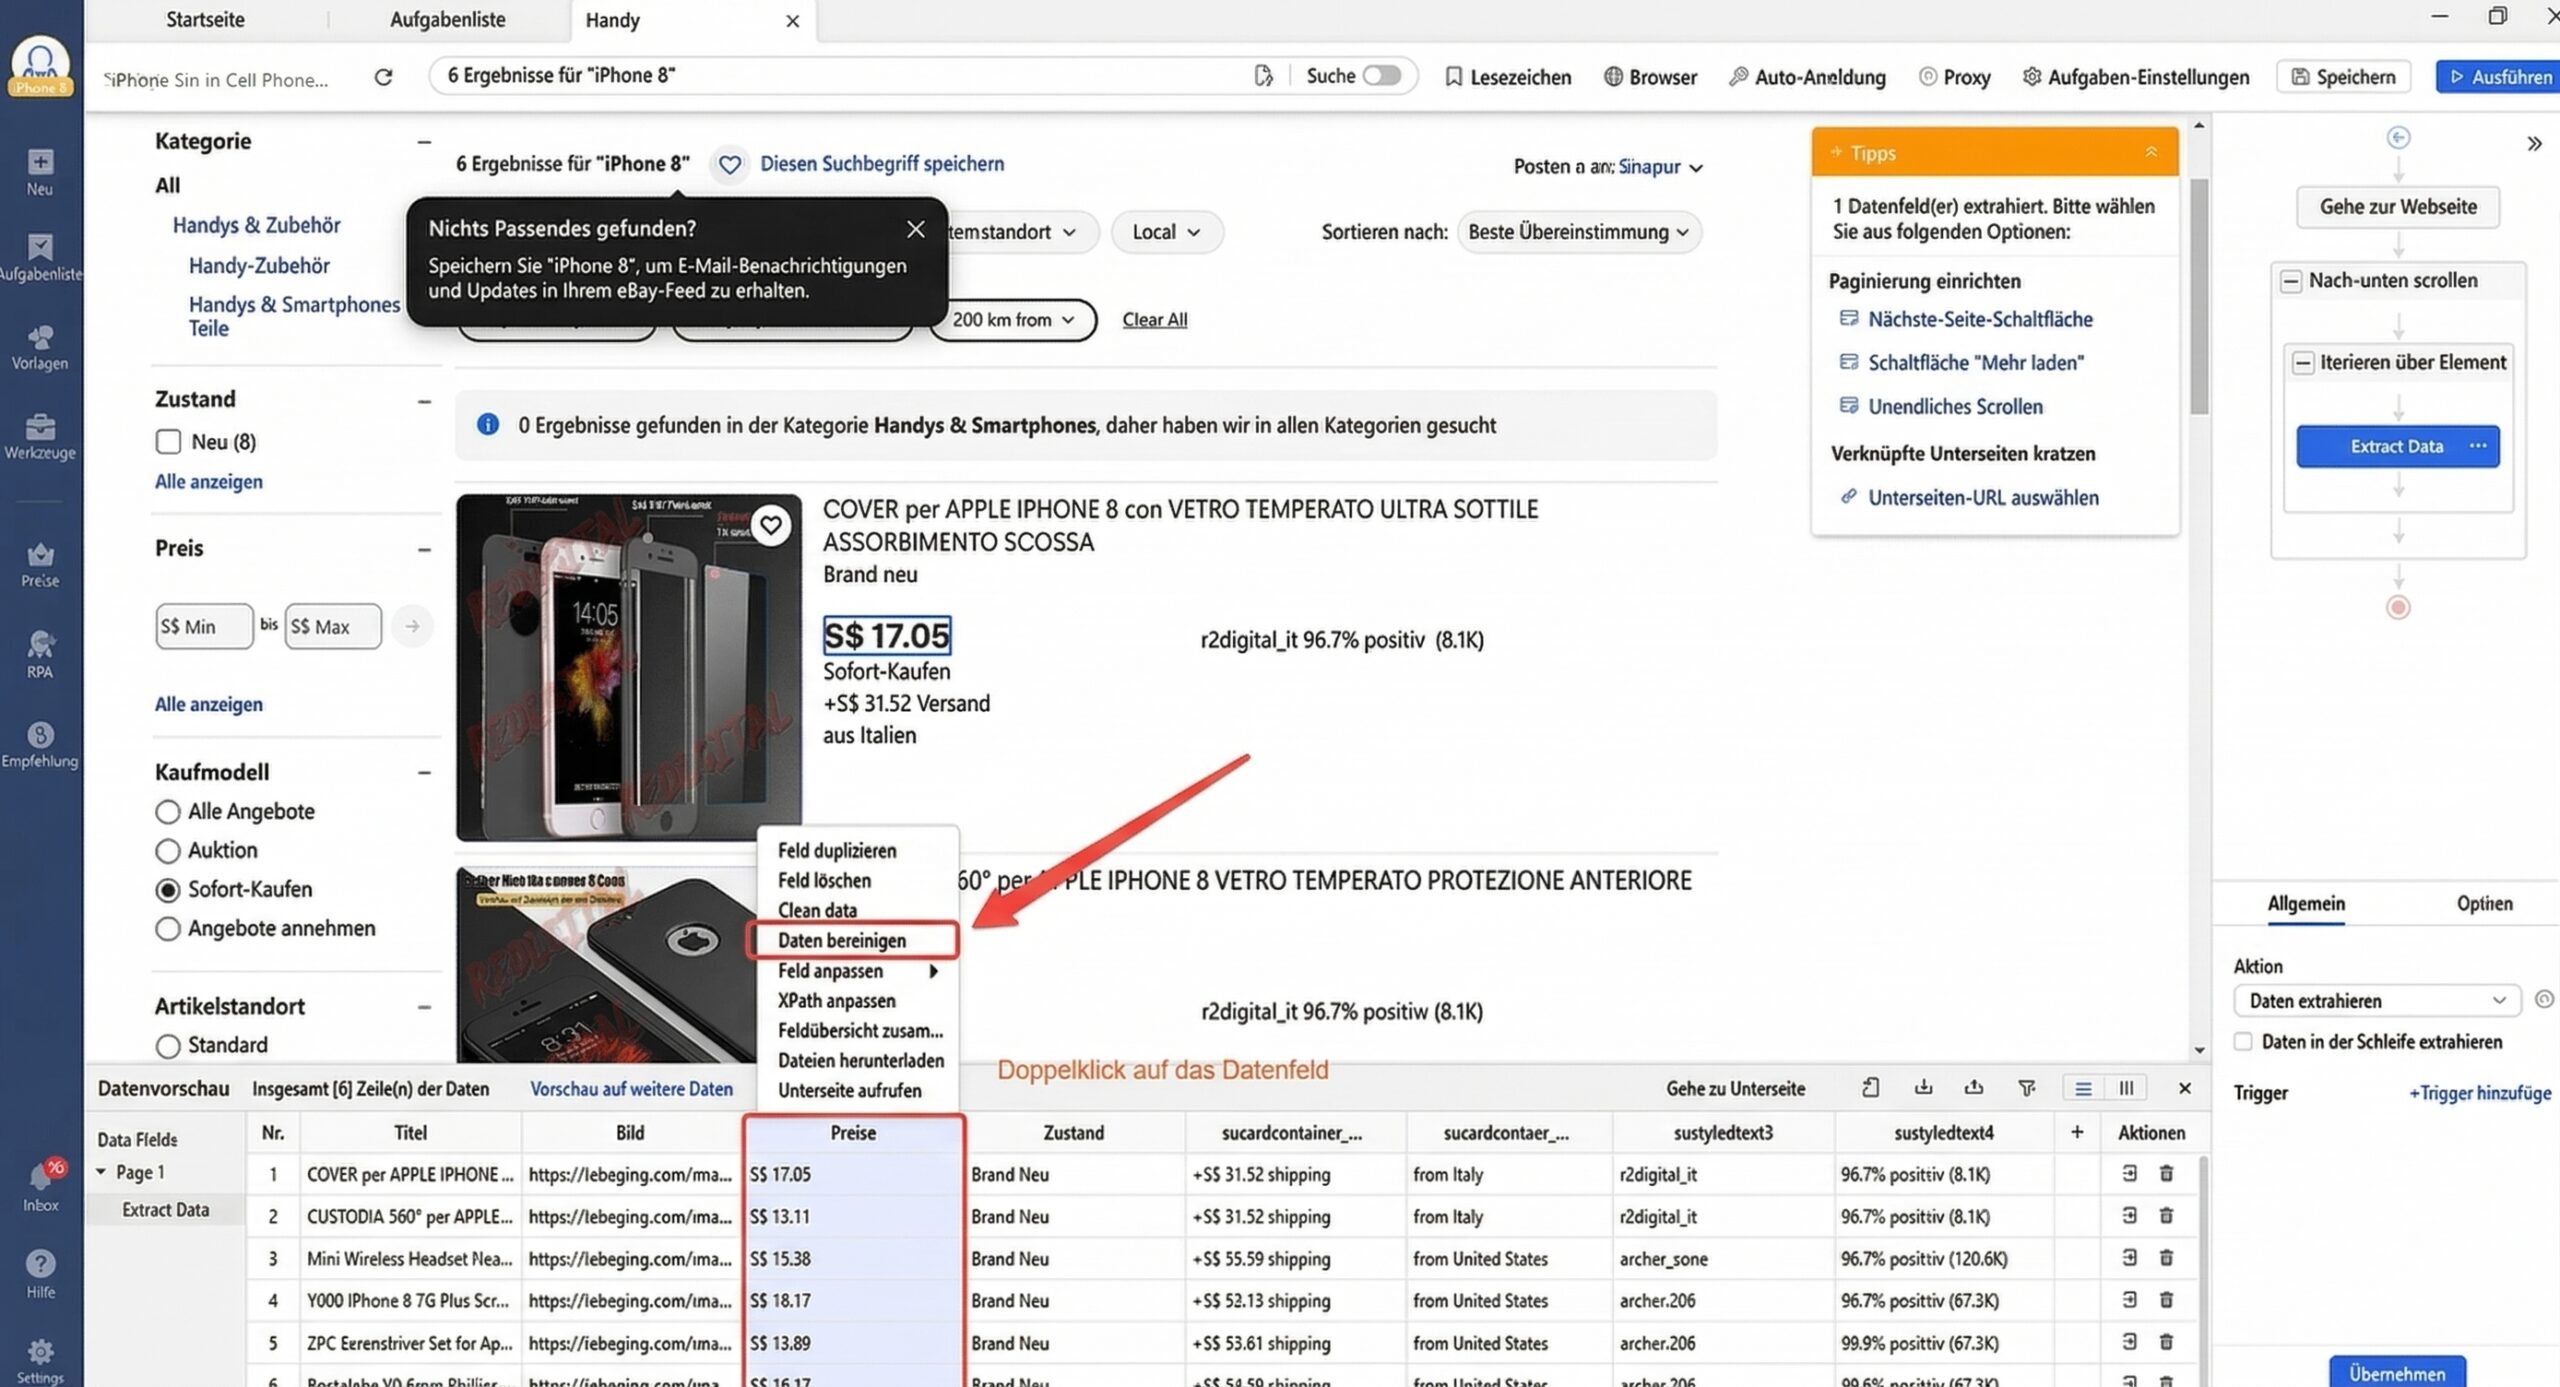
Task: Click inside the S$ Min price field
Action: (204, 626)
